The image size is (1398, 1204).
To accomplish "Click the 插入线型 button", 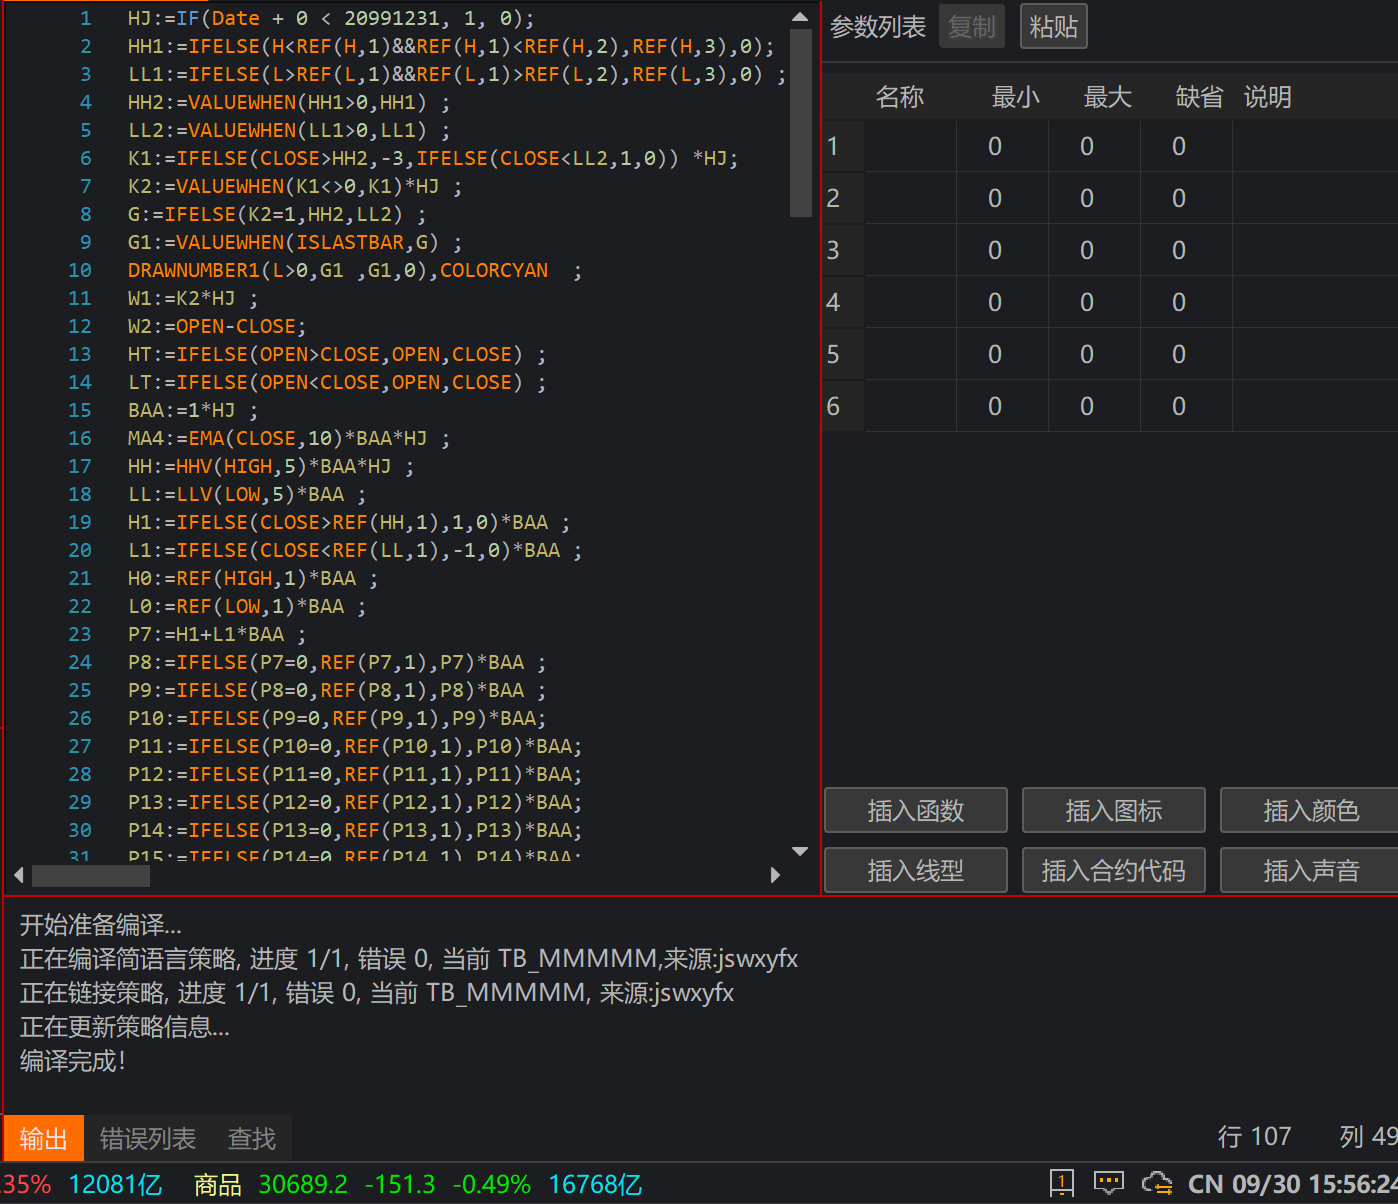I will (915, 870).
